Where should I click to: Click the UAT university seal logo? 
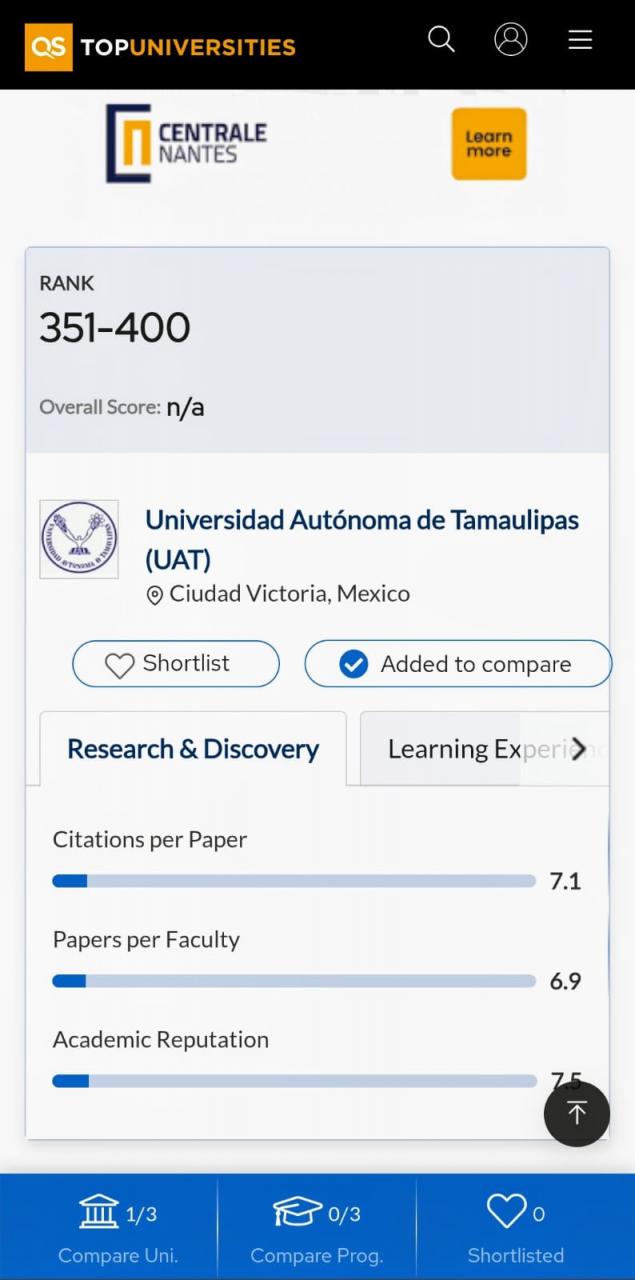79,539
